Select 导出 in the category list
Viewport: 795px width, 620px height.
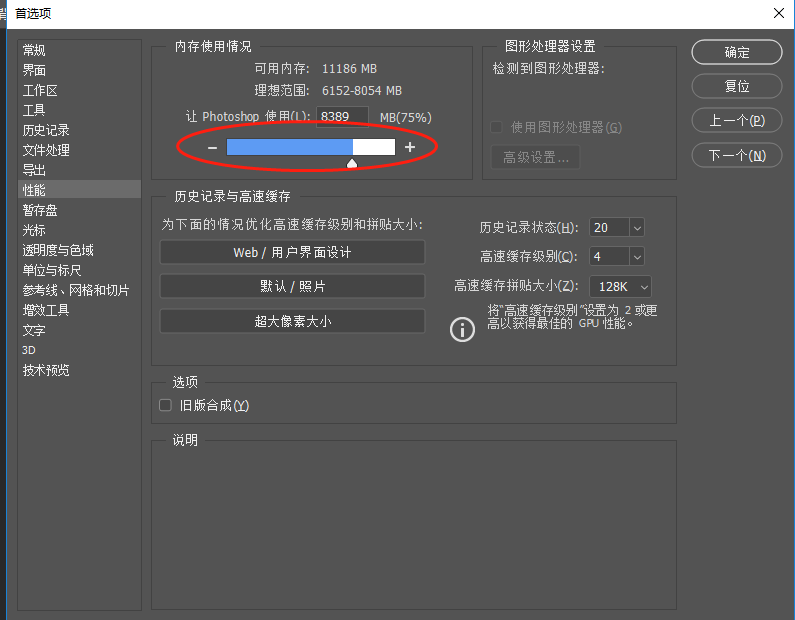click(79, 170)
